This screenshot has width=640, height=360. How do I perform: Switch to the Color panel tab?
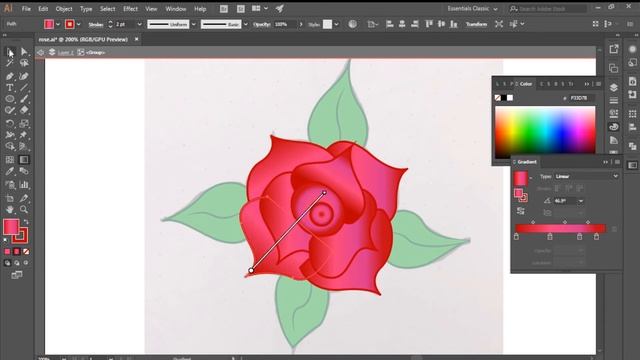[526, 84]
